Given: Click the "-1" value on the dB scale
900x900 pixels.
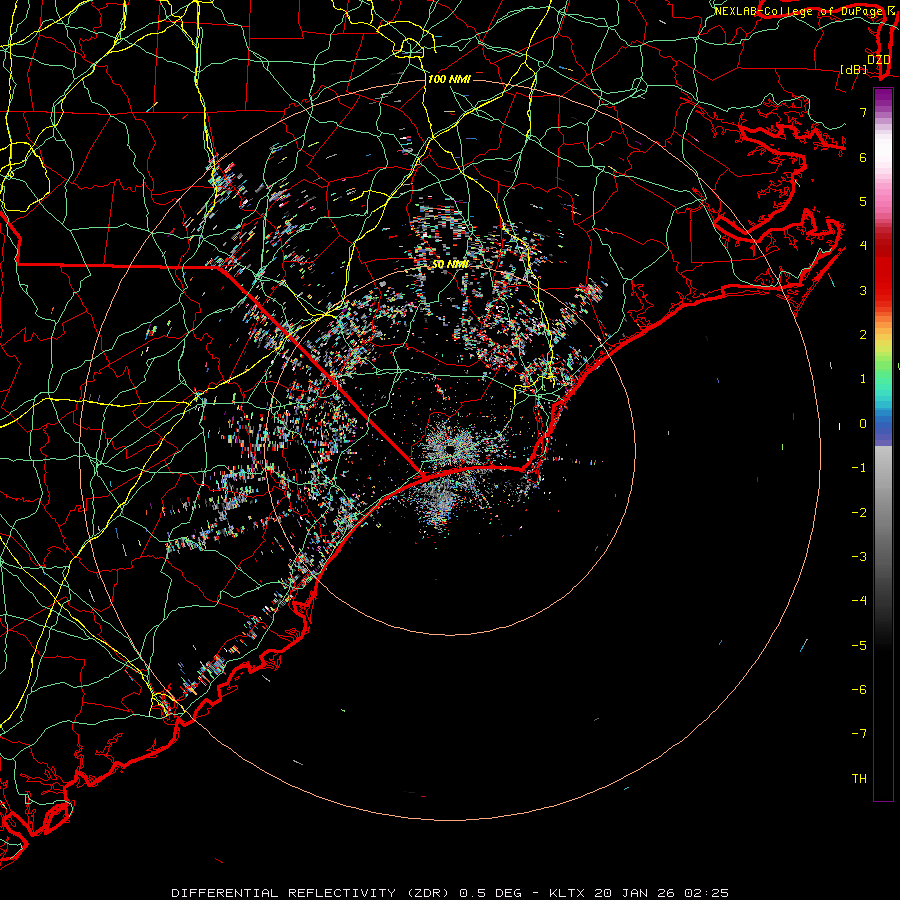Looking at the screenshot, I should [859, 468].
